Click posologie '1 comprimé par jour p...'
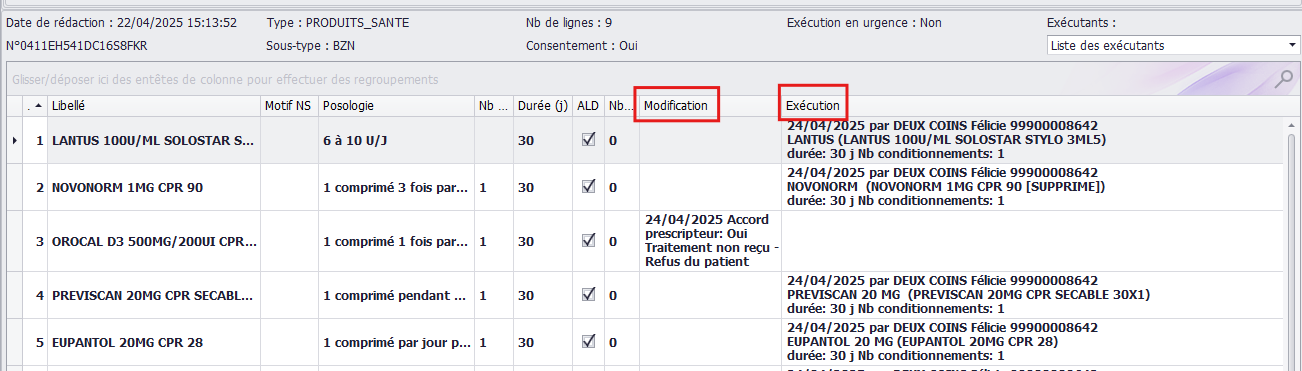1302x371 pixels. pyautogui.click(x=396, y=343)
